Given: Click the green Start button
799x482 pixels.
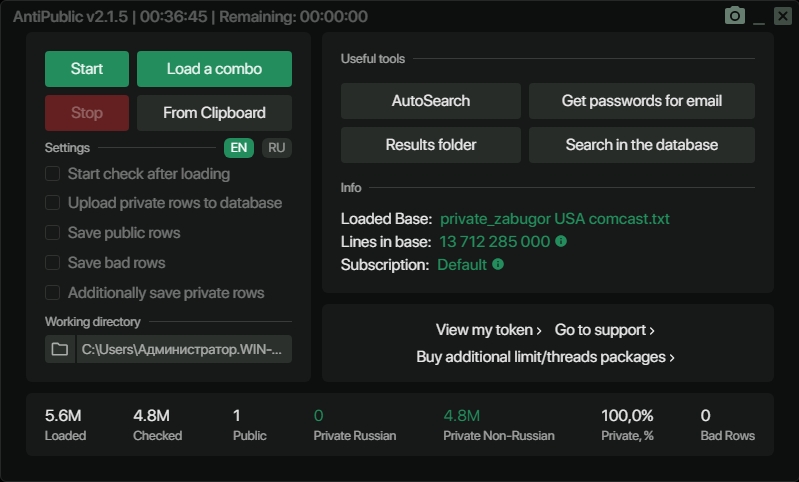Looking at the screenshot, I should tap(87, 69).
